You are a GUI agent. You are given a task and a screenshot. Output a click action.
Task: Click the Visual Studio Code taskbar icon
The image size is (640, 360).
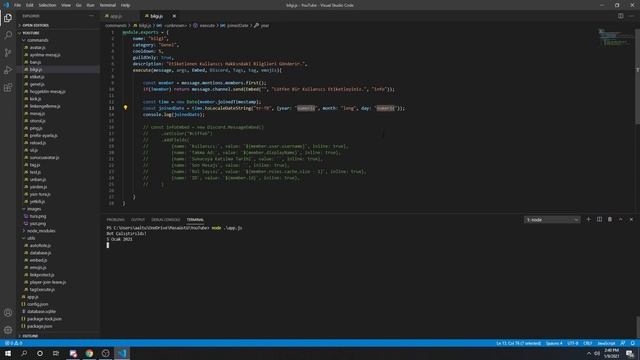(x=122, y=353)
